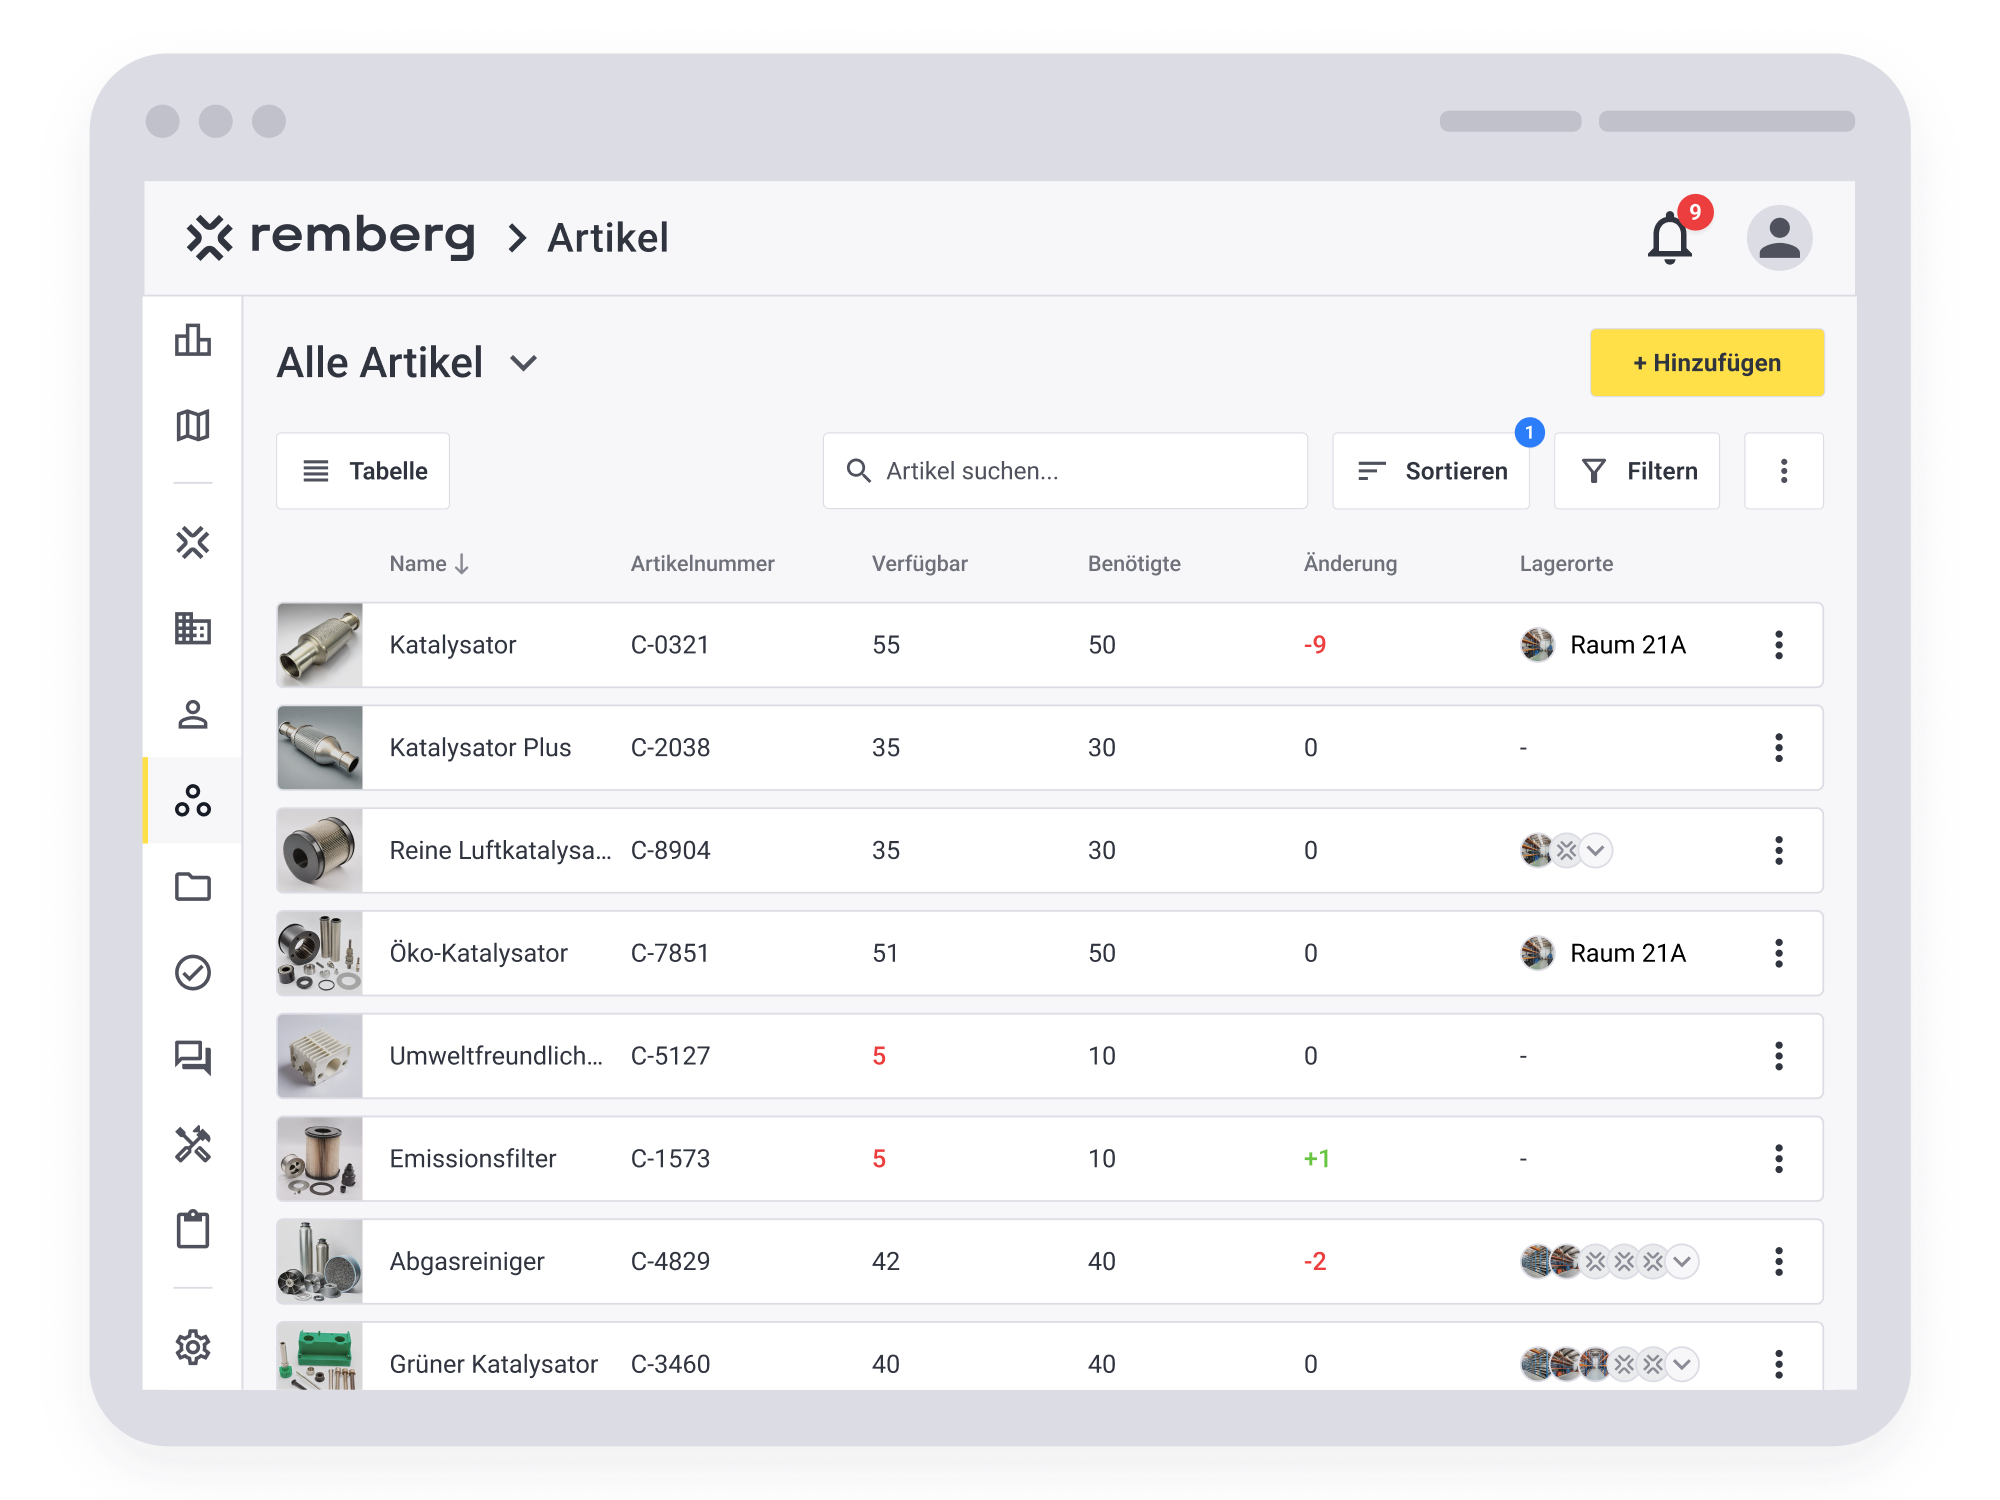The height and width of the screenshot is (1500, 2000).
Task: Open the organizations building sidebar icon
Action: pyautogui.click(x=193, y=628)
